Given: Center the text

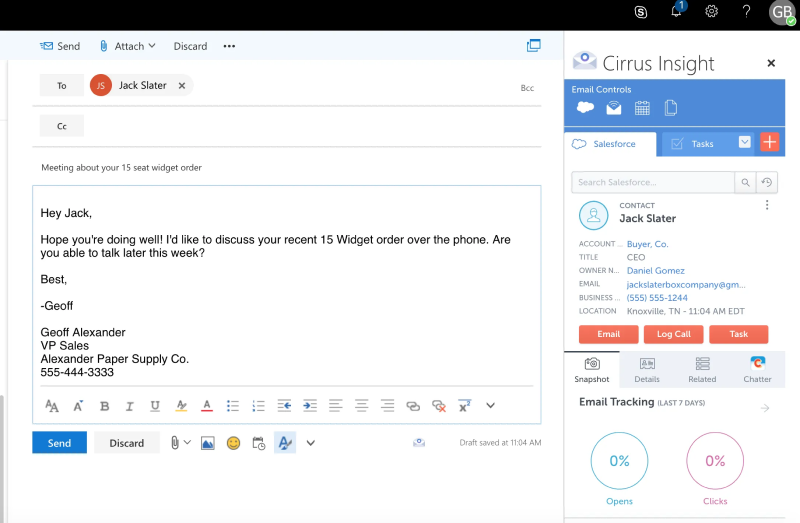Looking at the screenshot, I should pyautogui.click(x=361, y=406).
